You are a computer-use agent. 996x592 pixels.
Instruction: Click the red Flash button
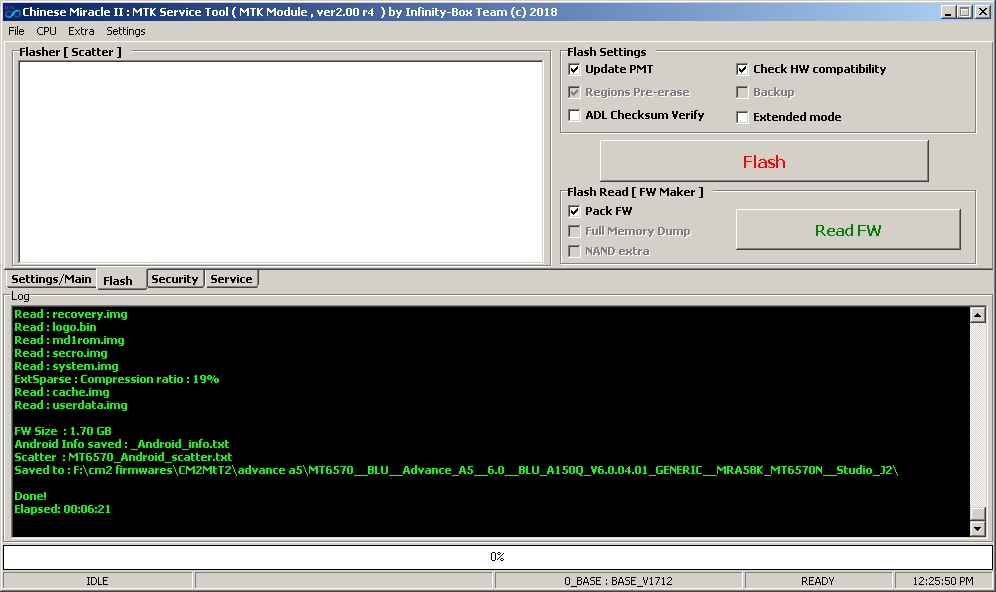[764, 161]
